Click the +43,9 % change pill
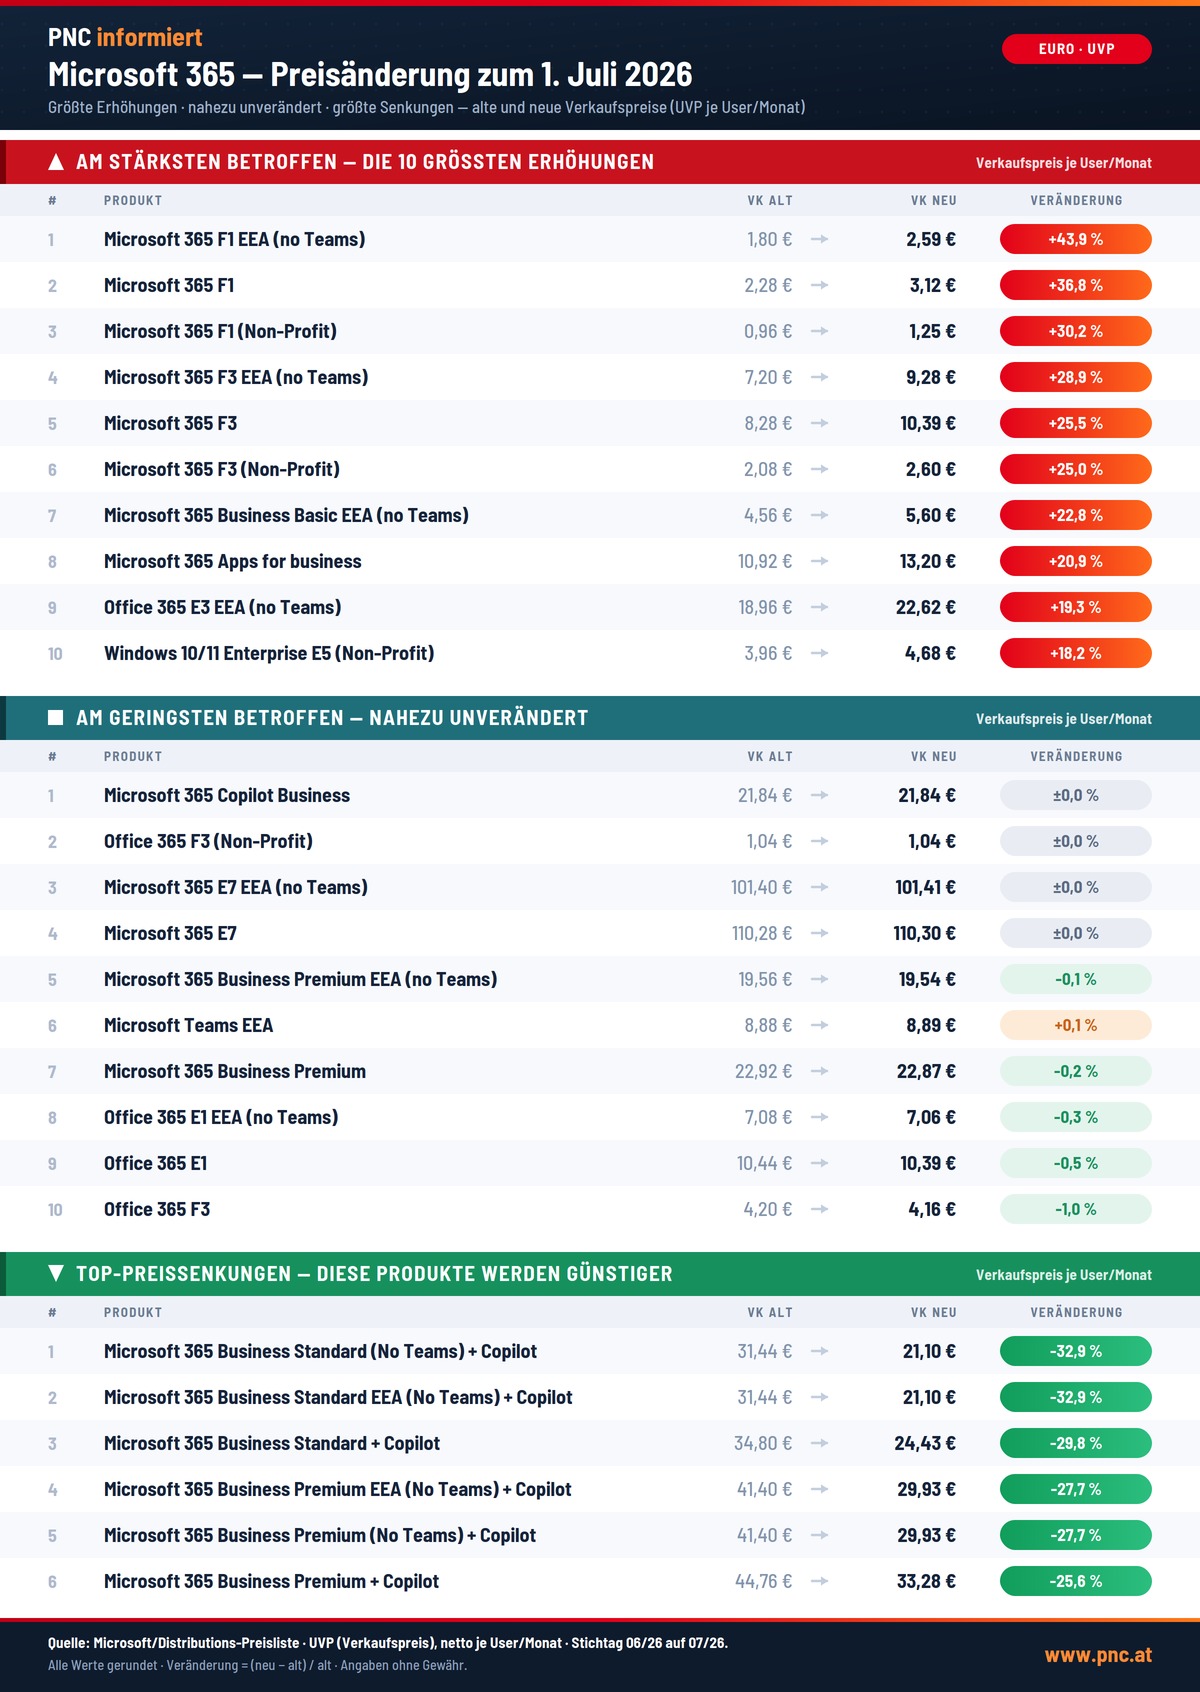 [1076, 239]
